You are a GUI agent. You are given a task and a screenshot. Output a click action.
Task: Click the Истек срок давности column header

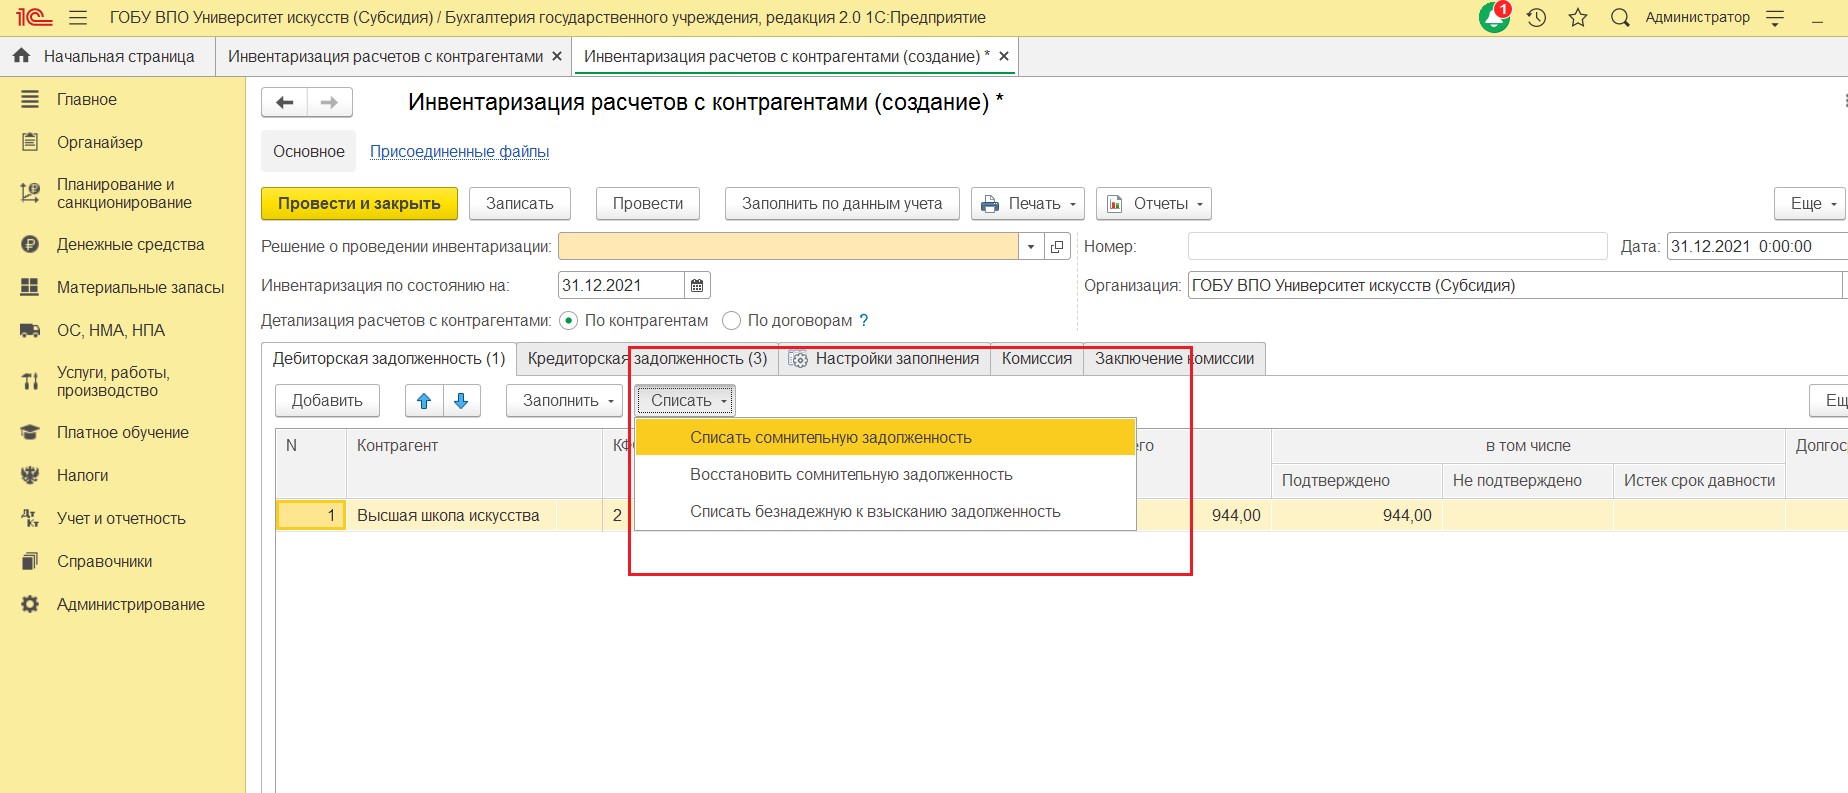coord(1699,481)
